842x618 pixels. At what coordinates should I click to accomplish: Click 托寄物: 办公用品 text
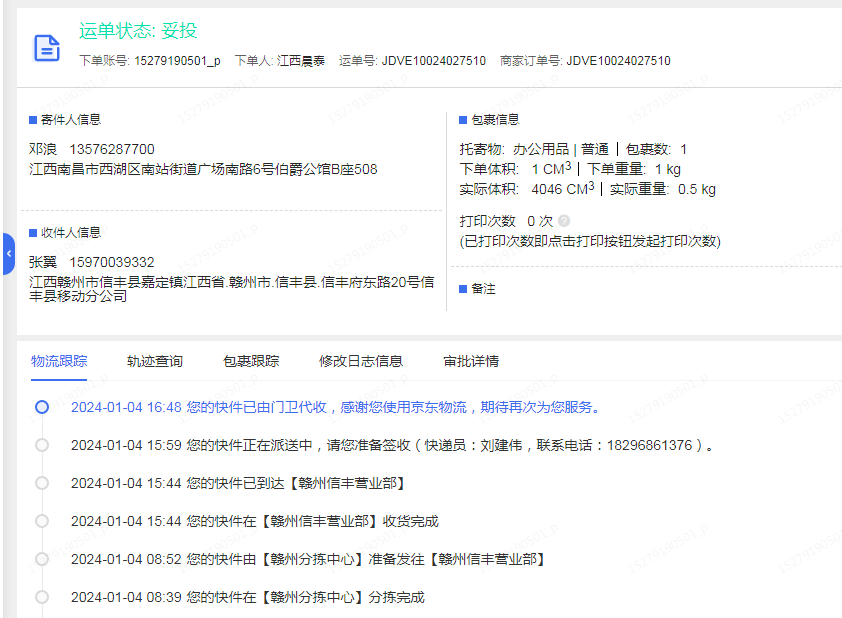tap(514, 149)
